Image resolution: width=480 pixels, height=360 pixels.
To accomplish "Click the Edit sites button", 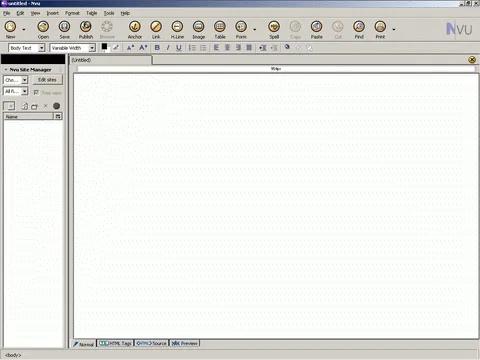I will (47, 80).
